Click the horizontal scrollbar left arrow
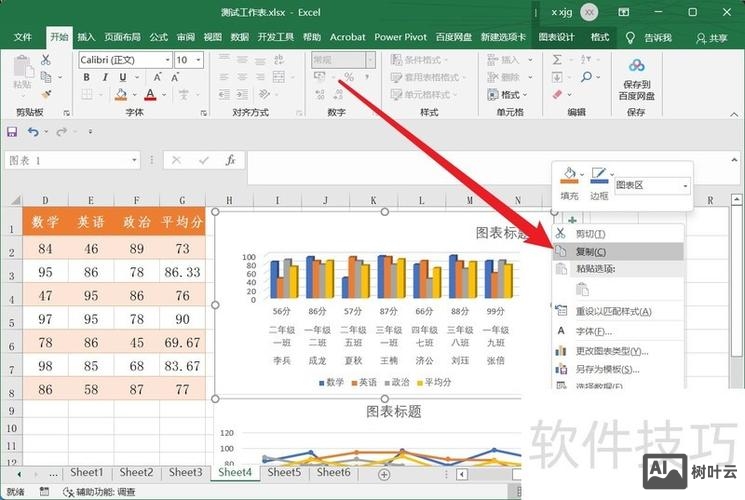745x500 pixels. 462,474
